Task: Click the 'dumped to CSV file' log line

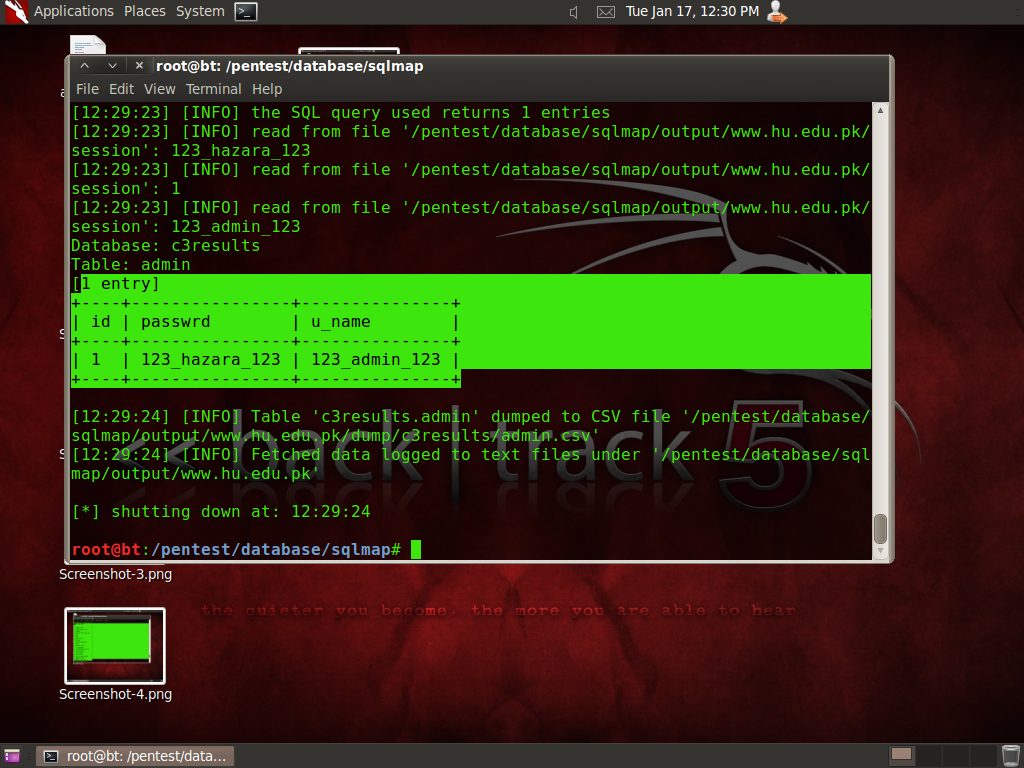Action: 470,426
